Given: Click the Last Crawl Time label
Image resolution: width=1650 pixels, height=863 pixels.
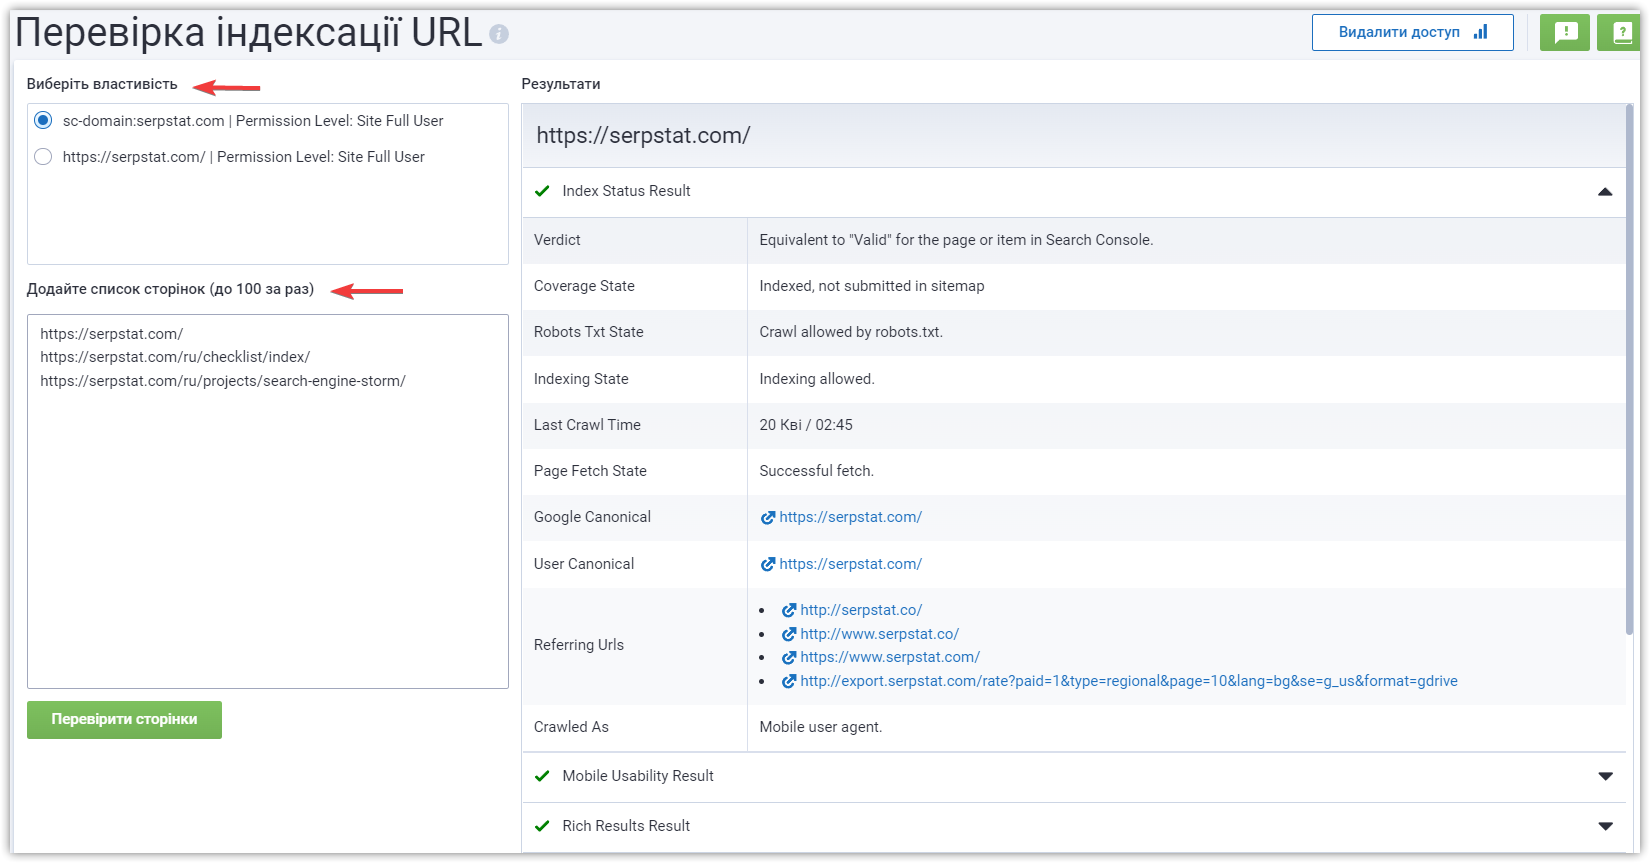Looking at the screenshot, I should 587,425.
